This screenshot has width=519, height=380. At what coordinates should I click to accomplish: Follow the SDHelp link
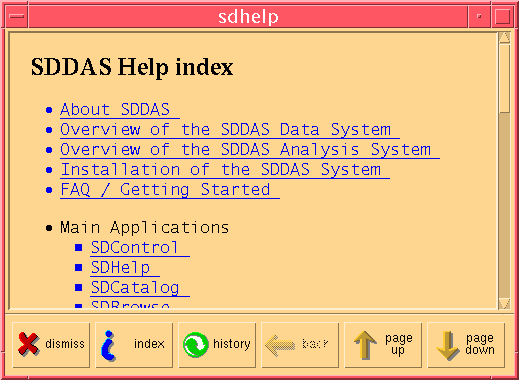[x=125, y=268]
